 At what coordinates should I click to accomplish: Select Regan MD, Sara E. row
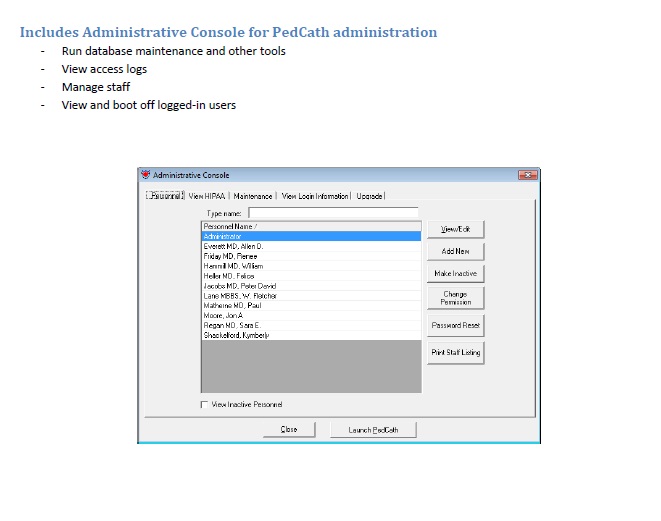coord(312,325)
